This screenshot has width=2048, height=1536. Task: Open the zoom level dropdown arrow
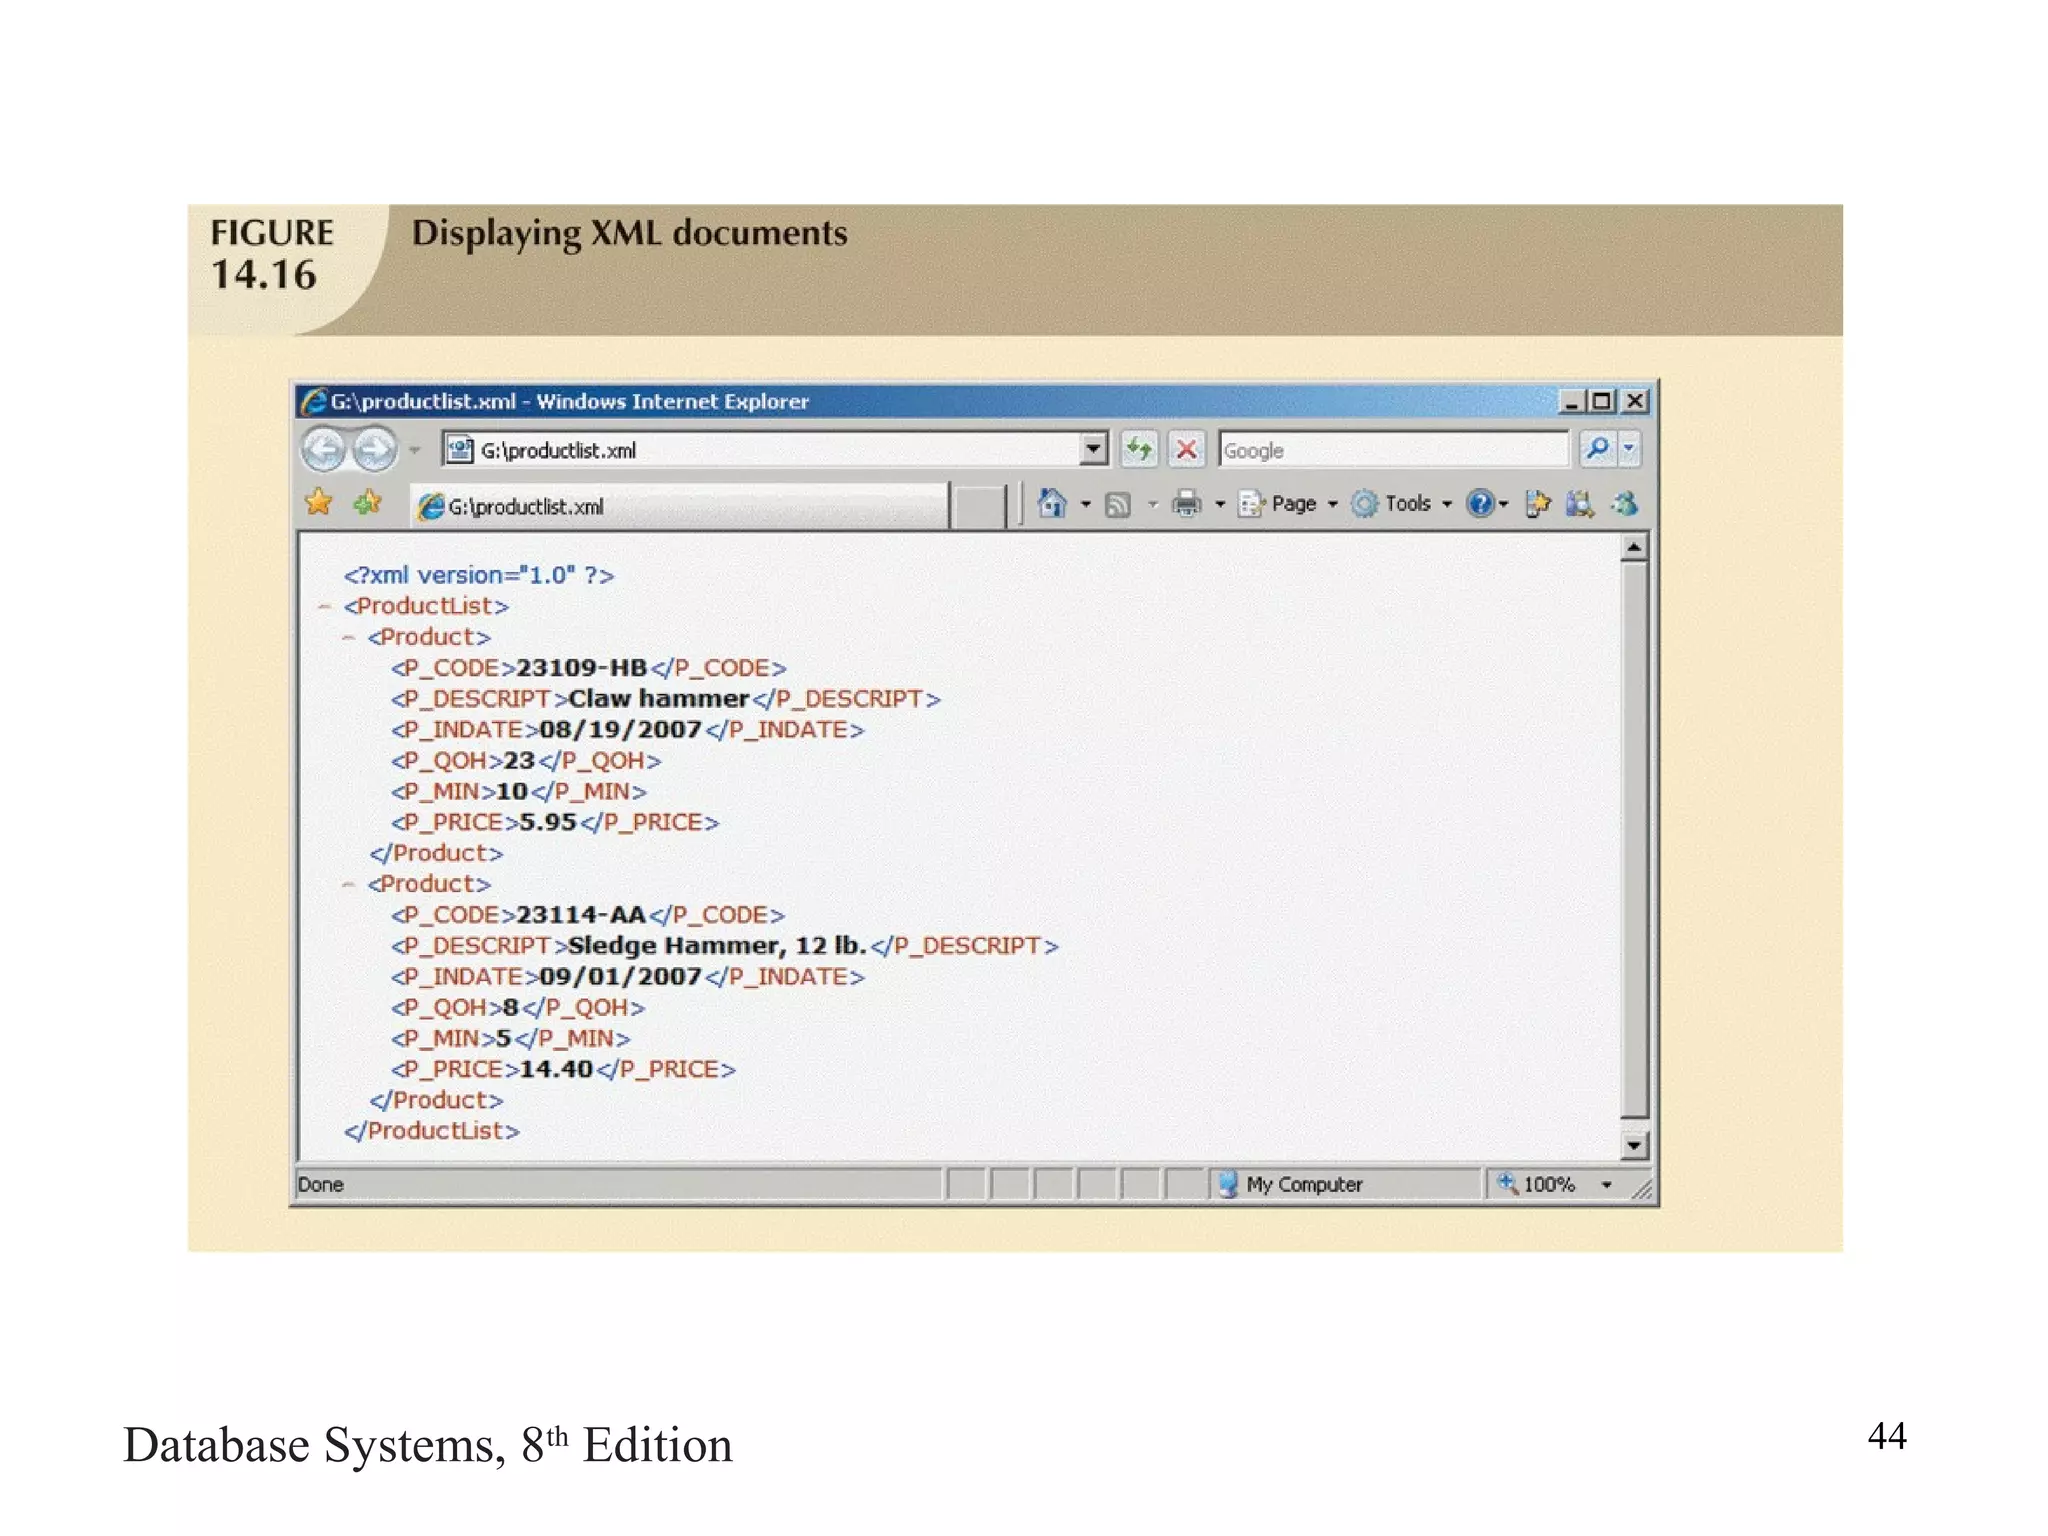[1607, 1185]
